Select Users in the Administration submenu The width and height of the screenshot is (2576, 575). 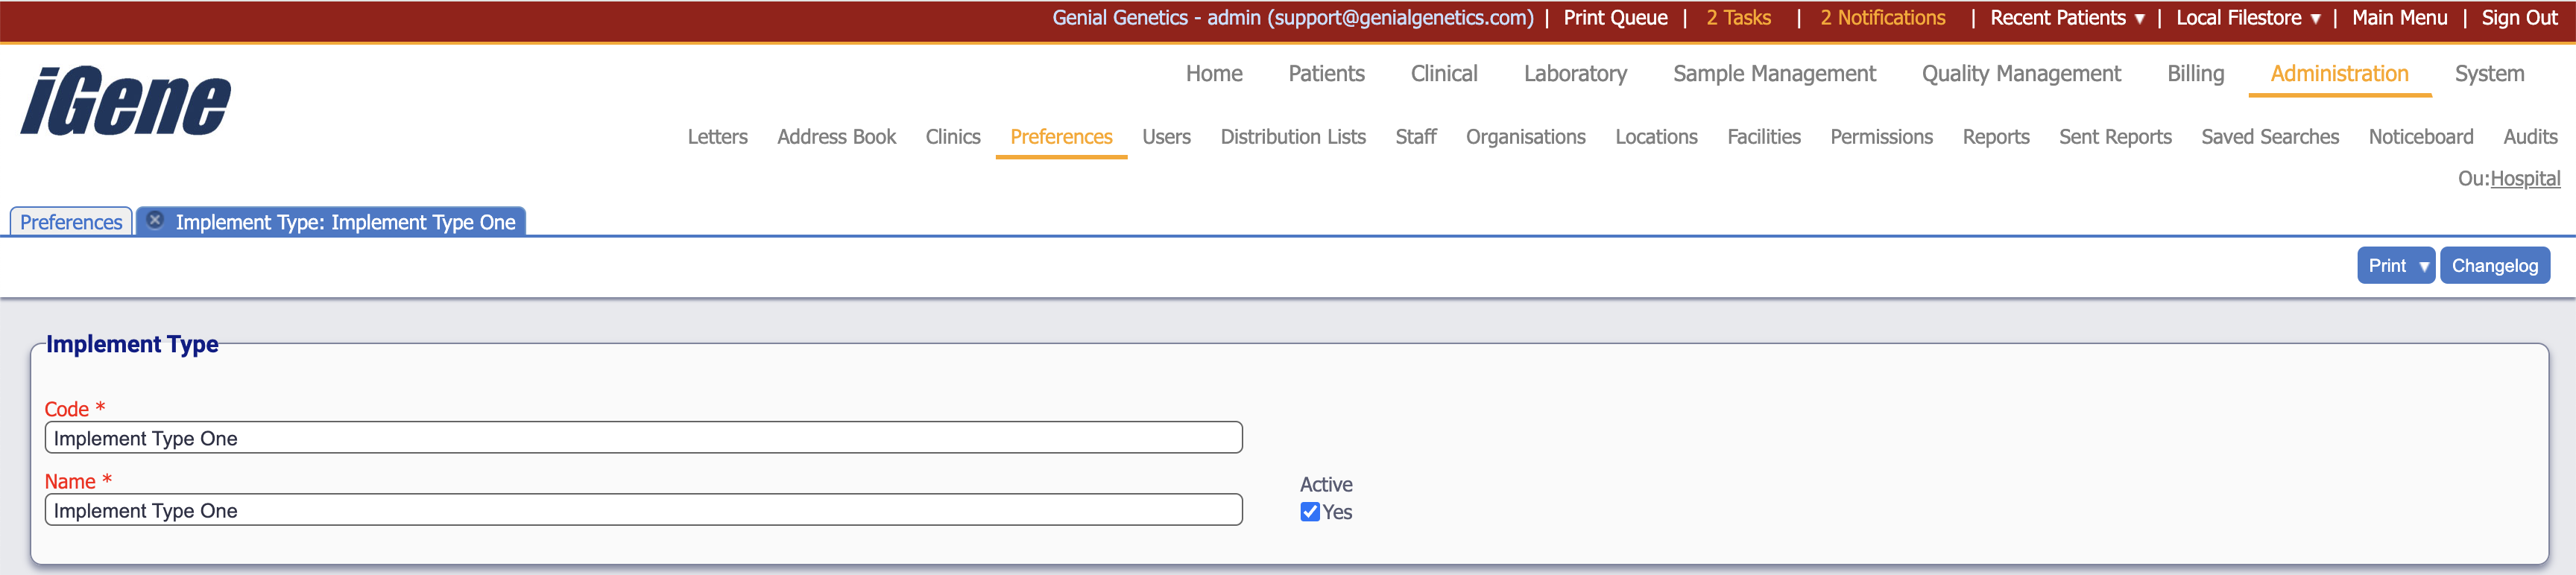1166,137
